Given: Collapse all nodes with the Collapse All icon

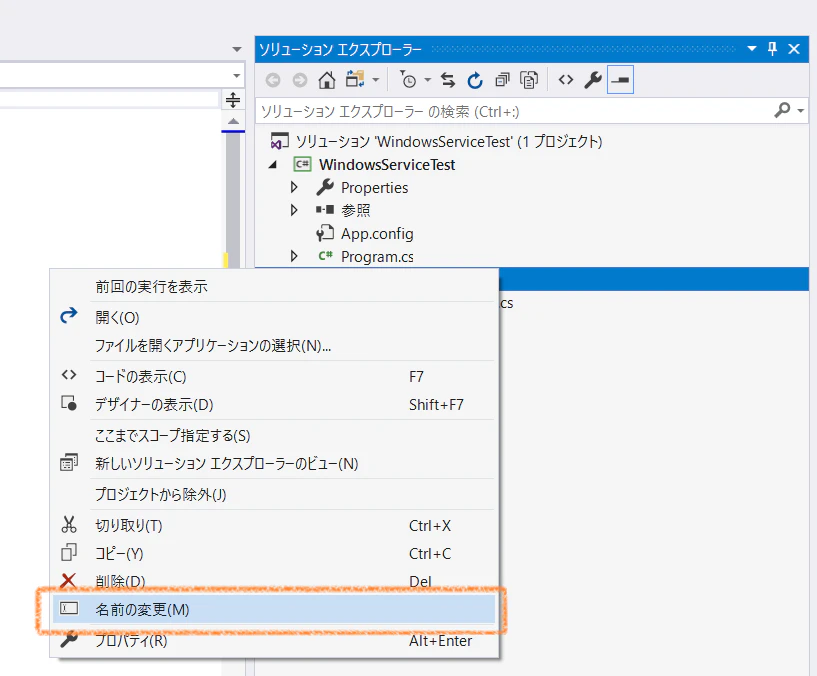Looking at the screenshot, I should (x=502, y=80).
